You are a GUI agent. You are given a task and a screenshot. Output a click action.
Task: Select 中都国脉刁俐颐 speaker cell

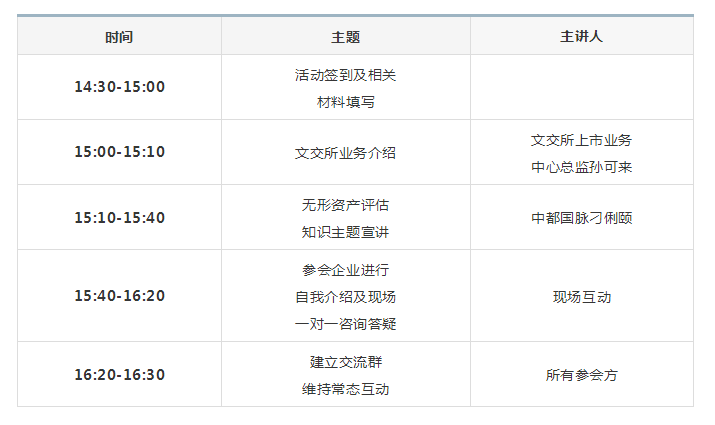click(582, 218)
